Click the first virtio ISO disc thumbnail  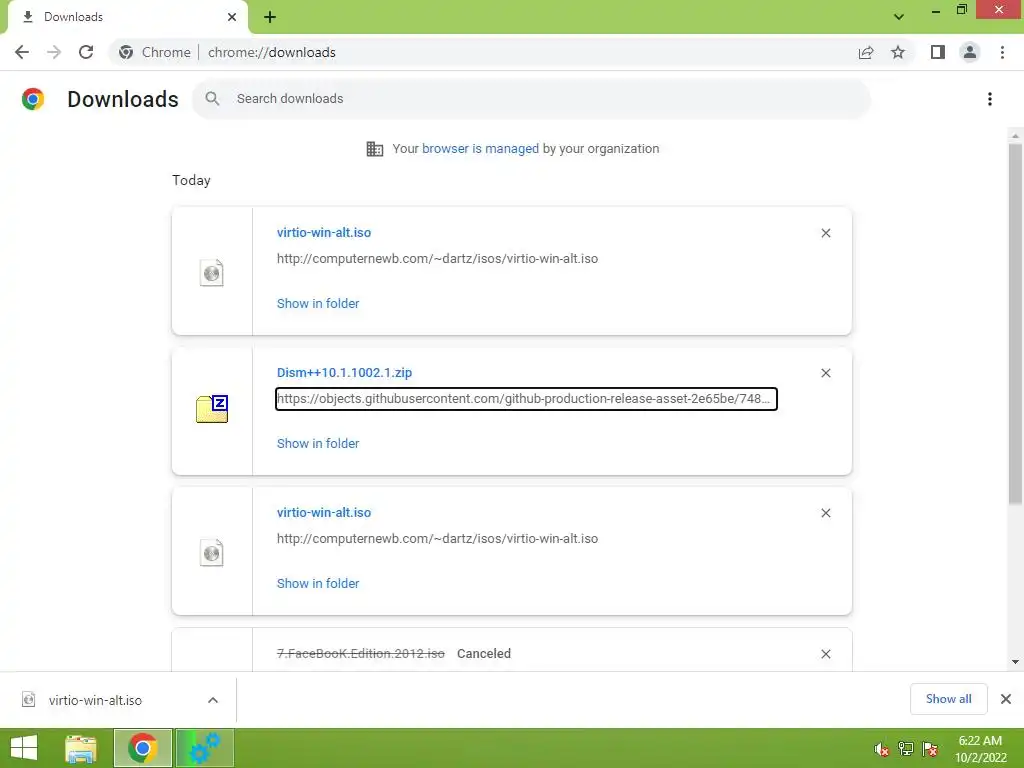(x=212, y=272)
